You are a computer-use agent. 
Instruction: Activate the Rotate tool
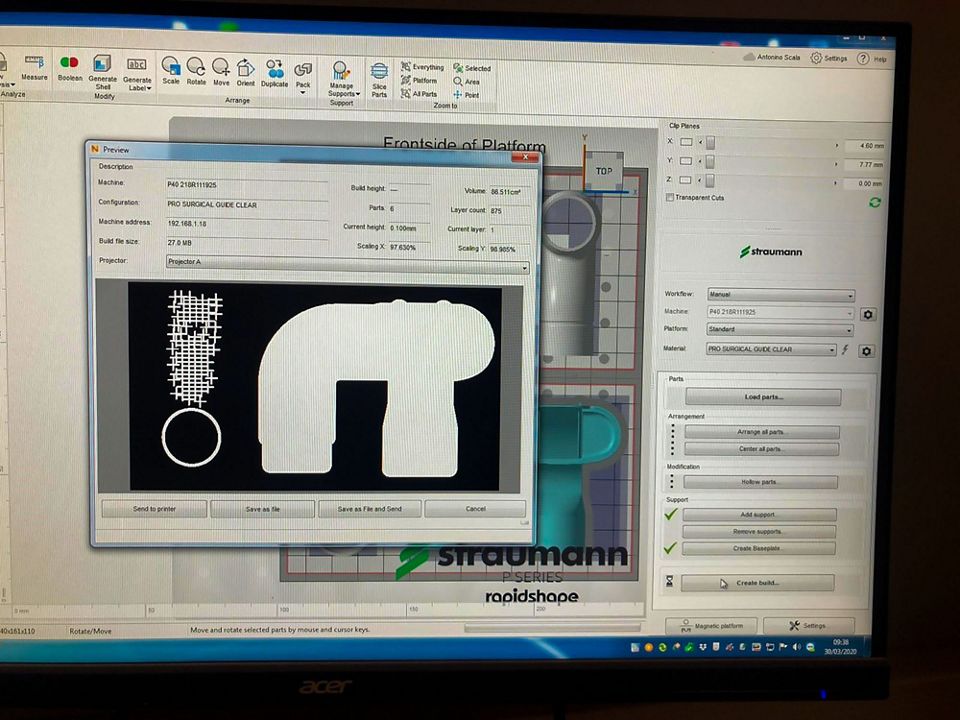(x=197, y=72)
